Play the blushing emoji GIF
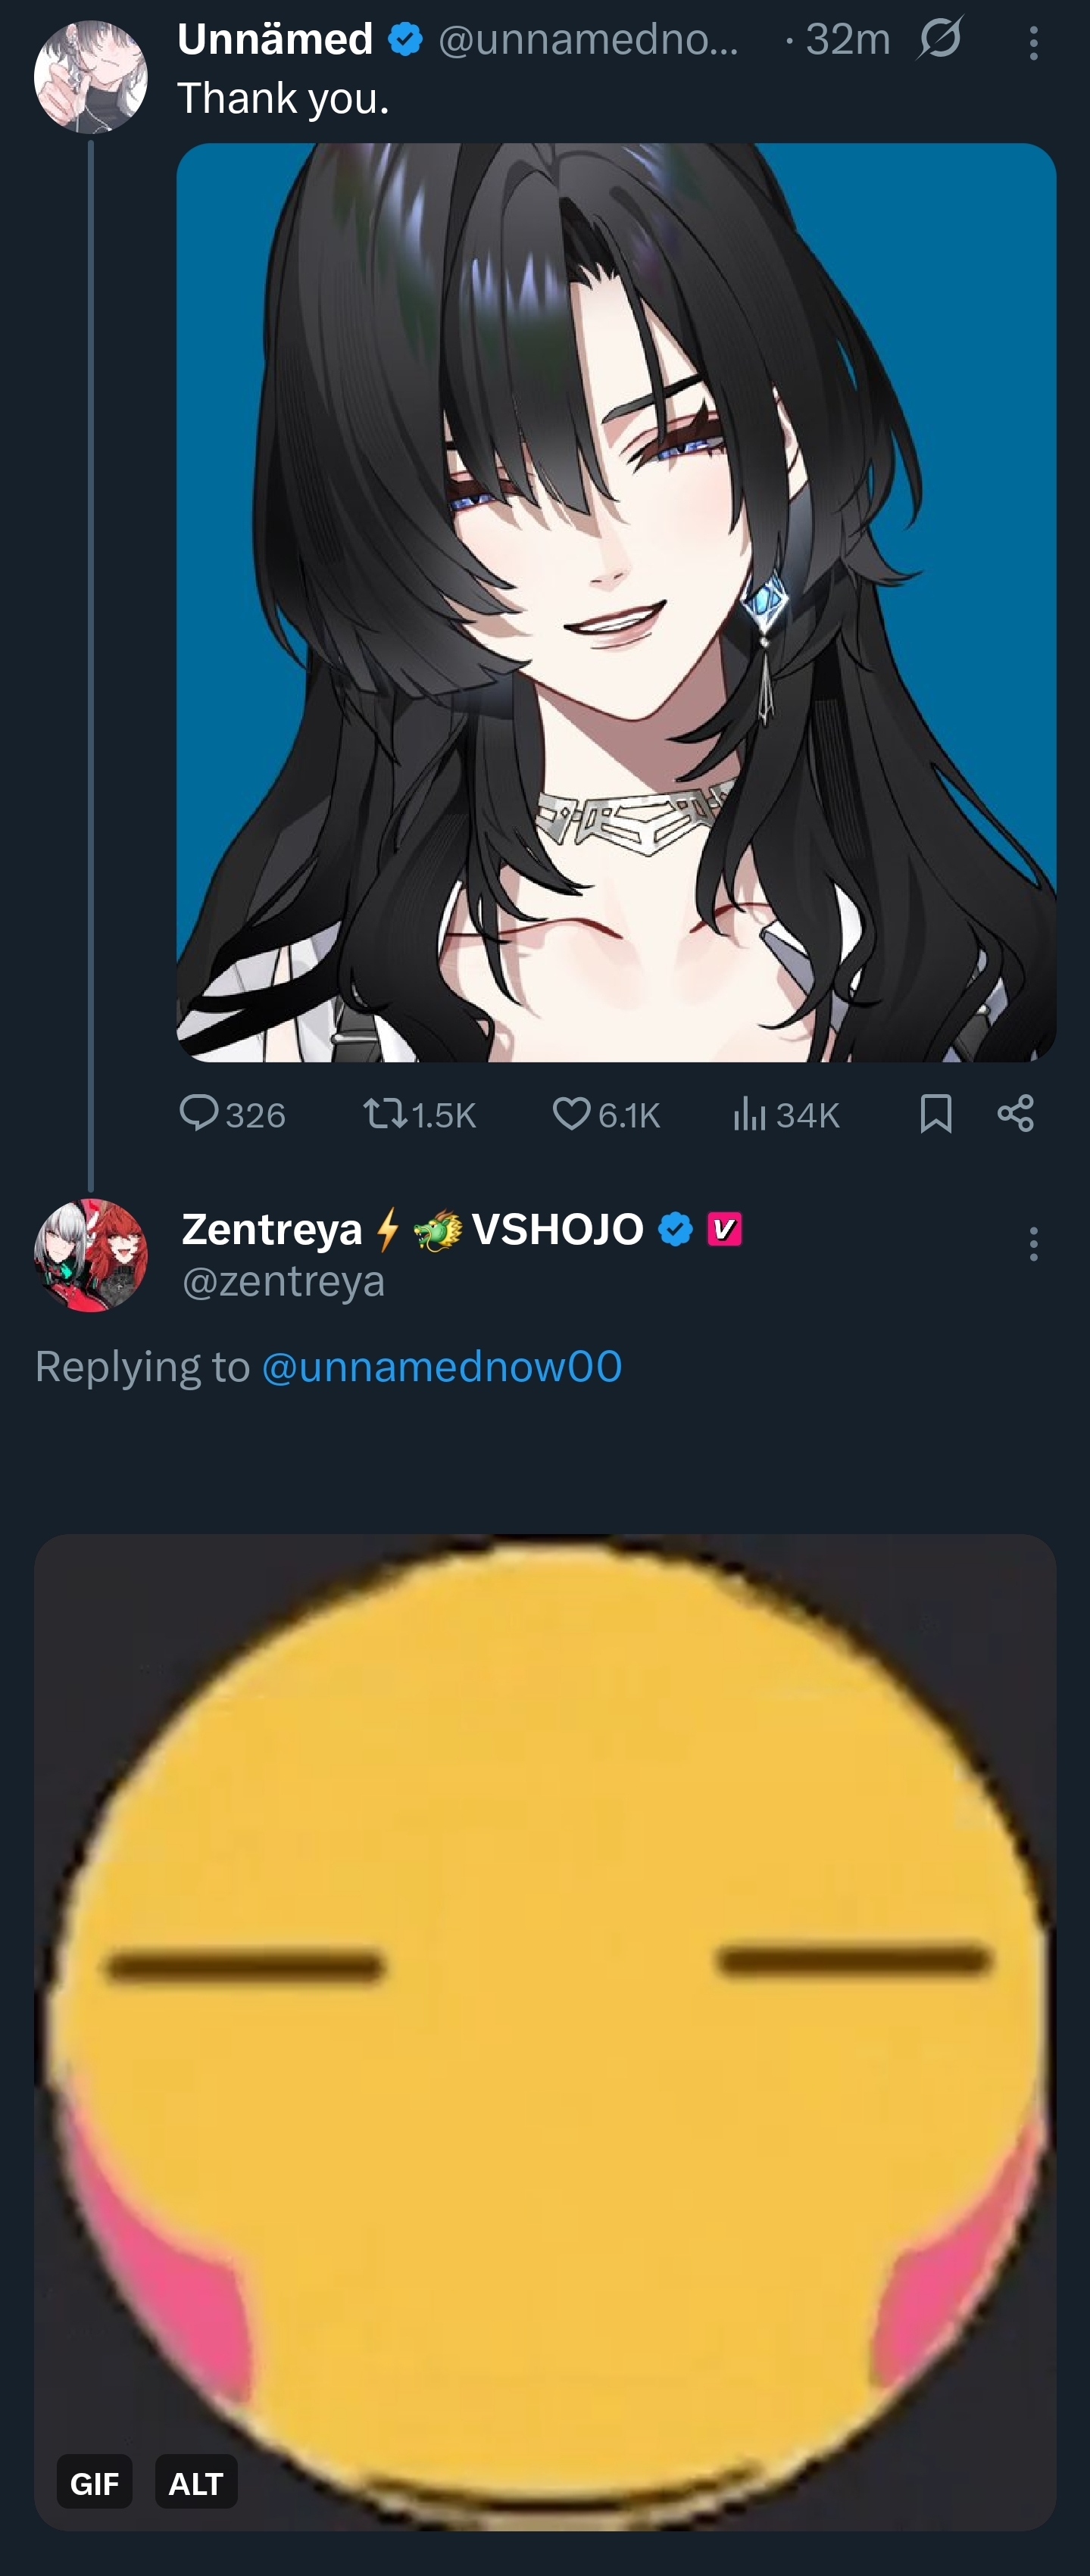1090x2576 pixels. click(545, 2032)
